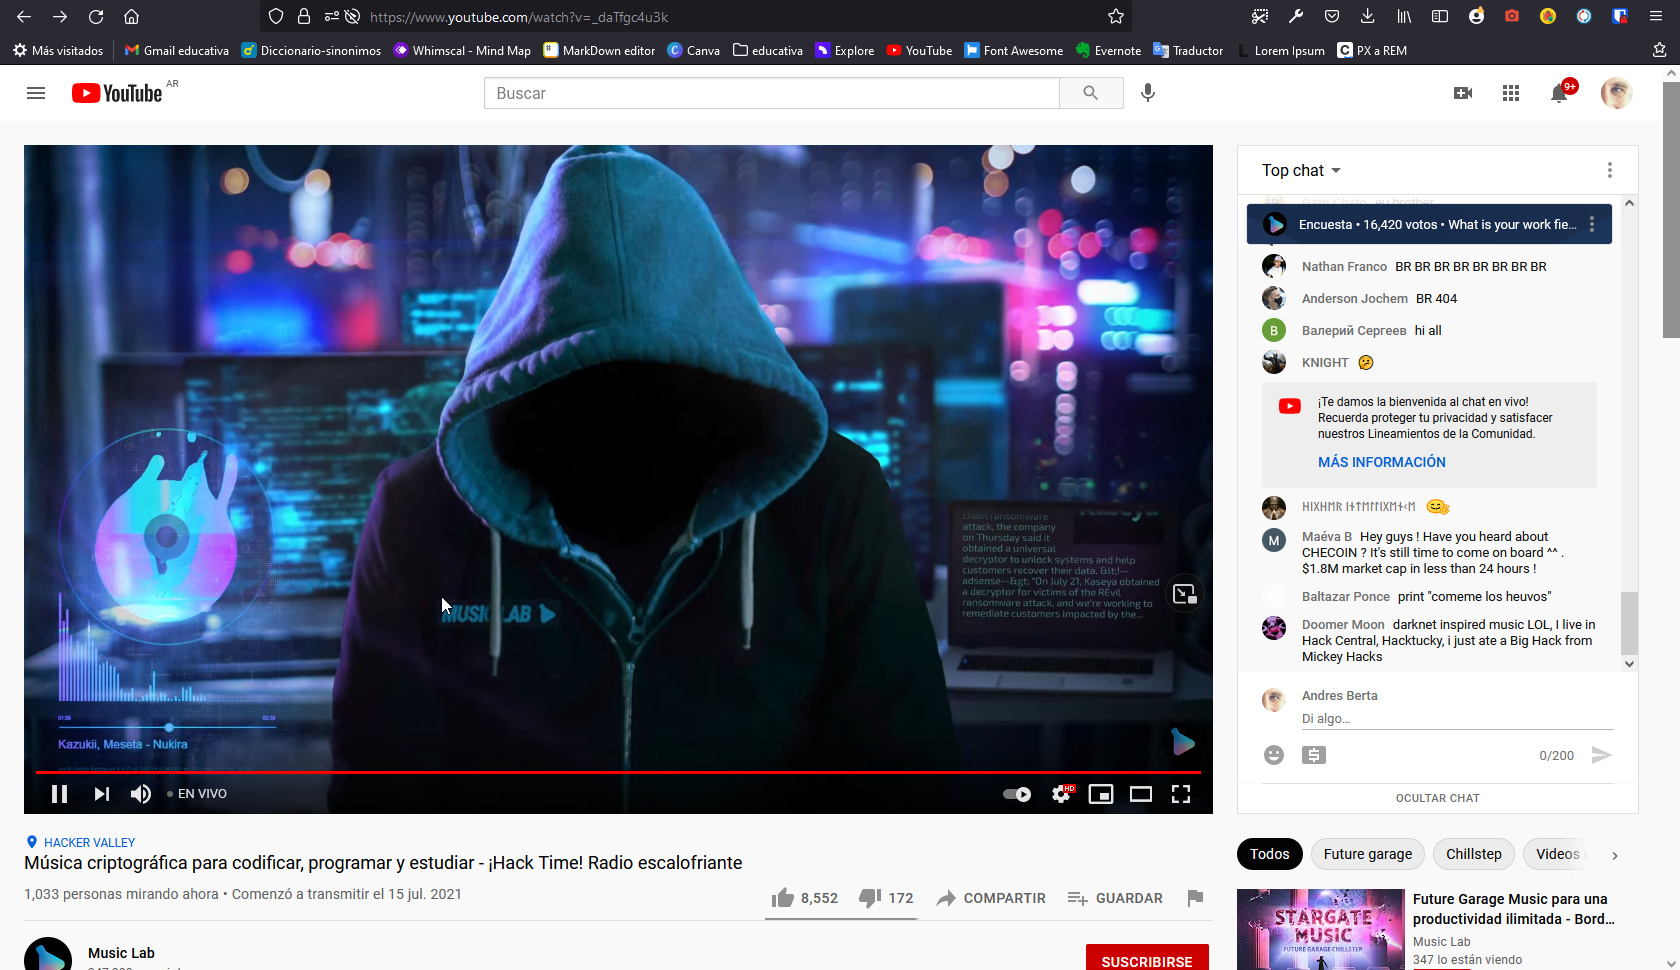Open the educativa bookmarks folder
Screen dimensions: 1680x970
[x=768, y=51]
